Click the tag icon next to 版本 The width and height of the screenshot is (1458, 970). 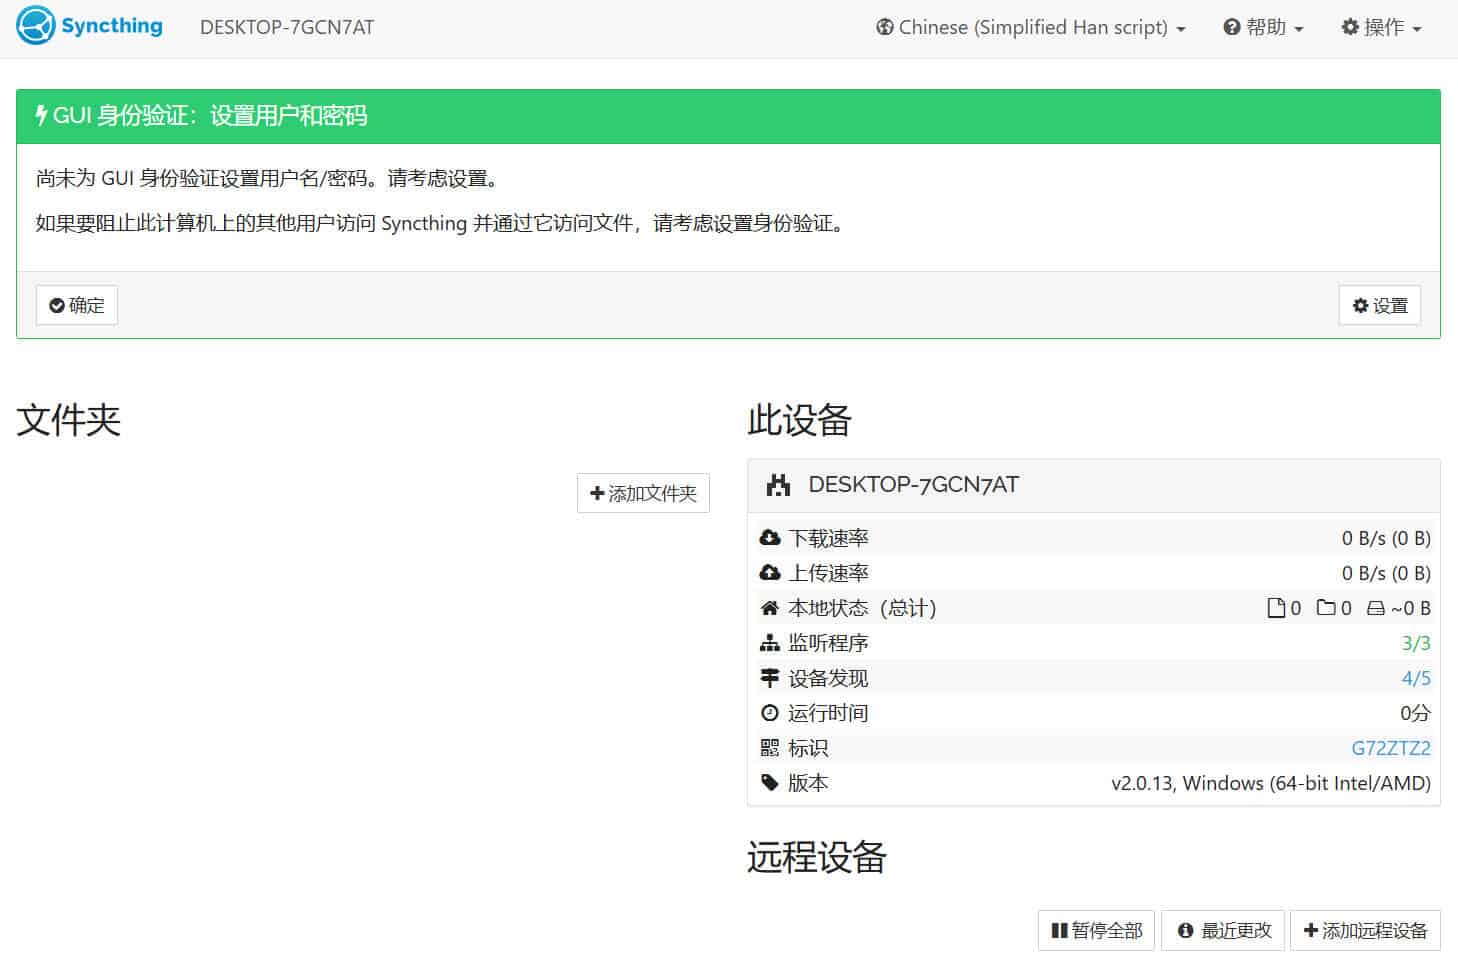pos(770,782)
